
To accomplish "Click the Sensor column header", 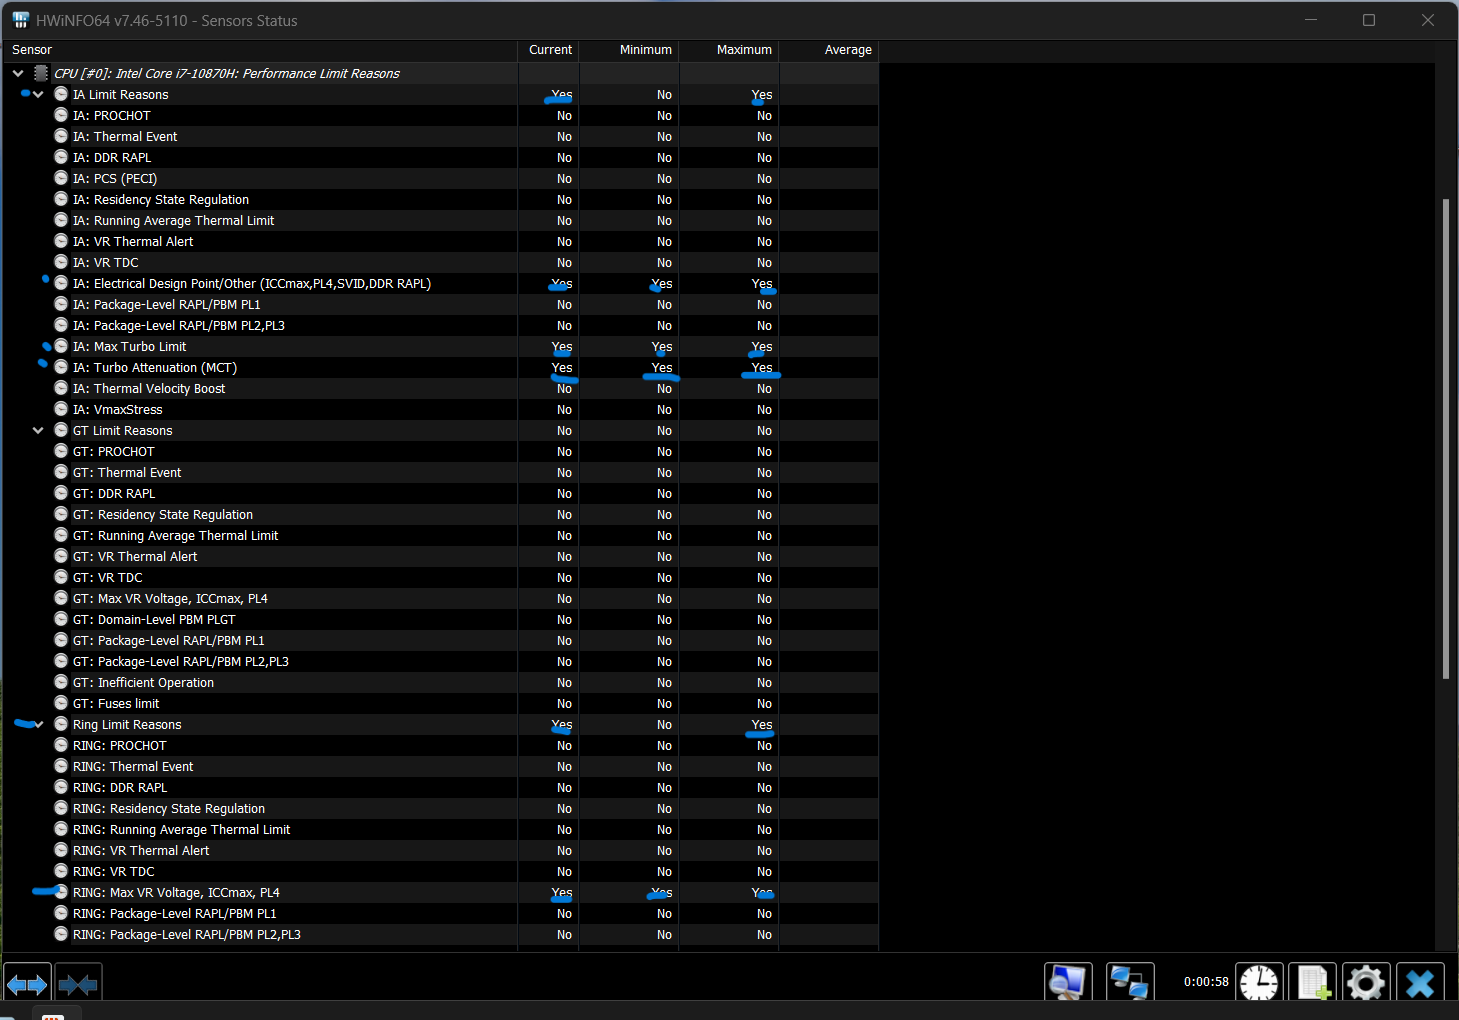I will (260, 50).
